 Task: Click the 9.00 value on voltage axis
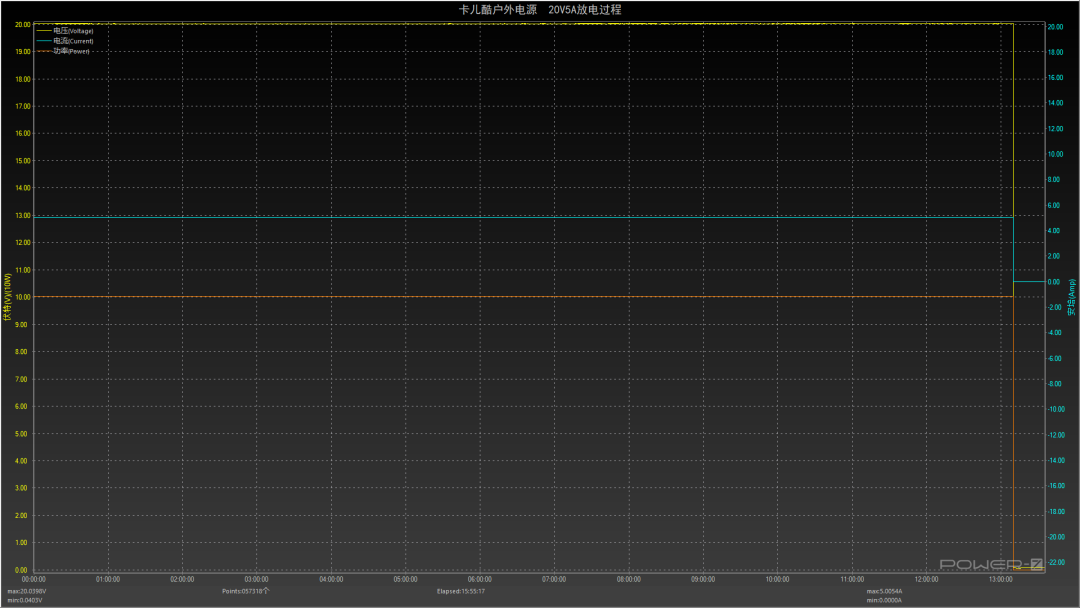pos(21,324)
